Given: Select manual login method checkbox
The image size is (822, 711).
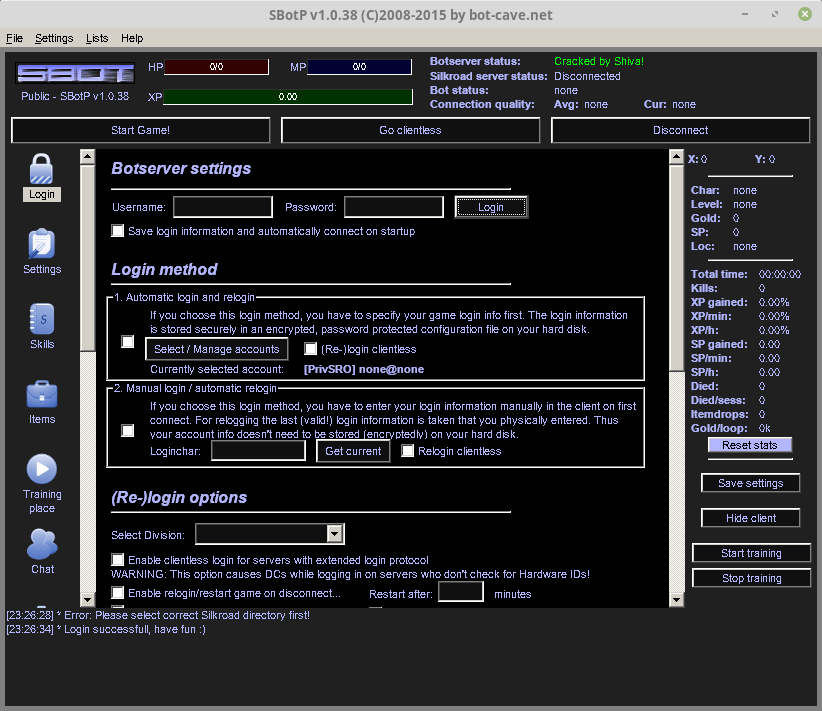Looking at the screenshot, I should point(127,430).
